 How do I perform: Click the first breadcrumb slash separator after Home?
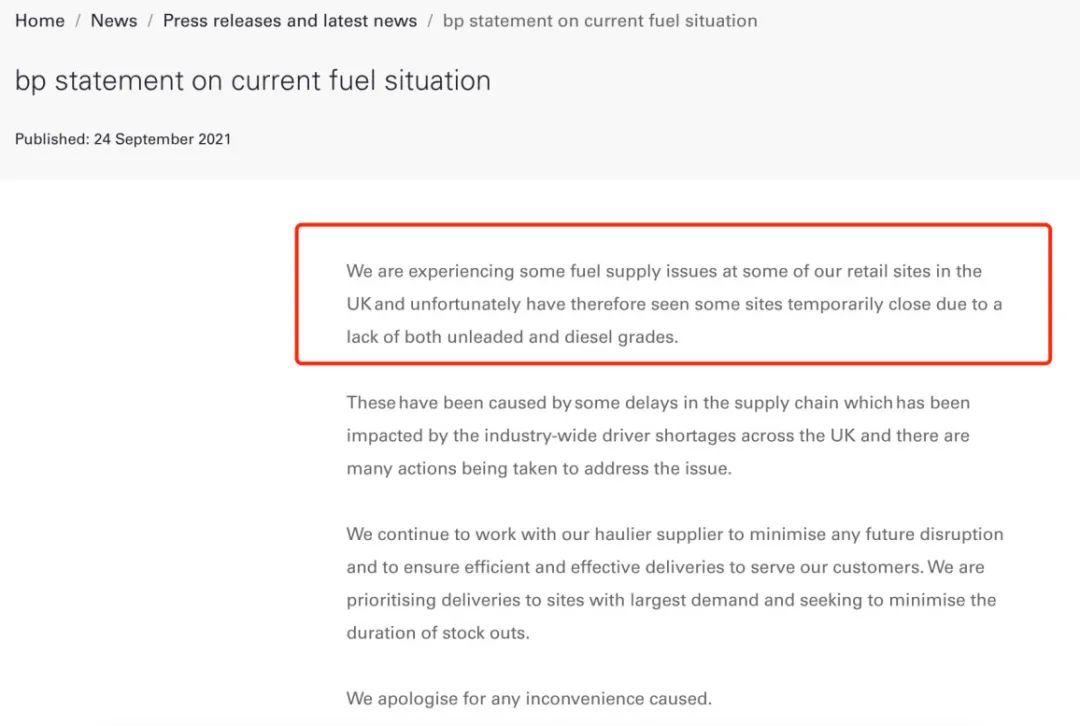[78, 21]
